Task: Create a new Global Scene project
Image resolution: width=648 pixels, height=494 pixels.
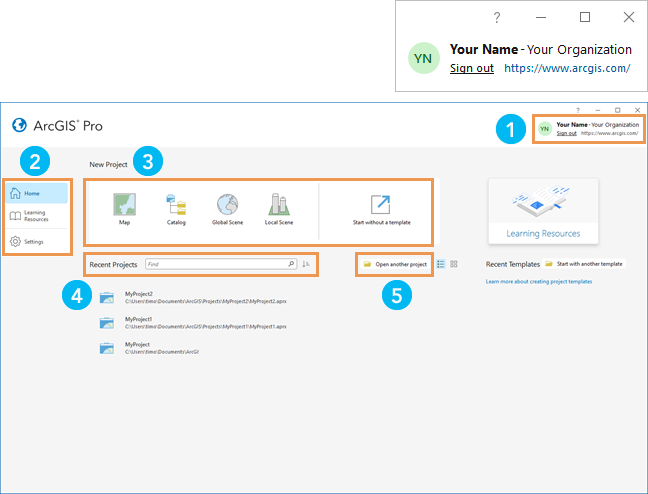Action: tap(227, 209)
